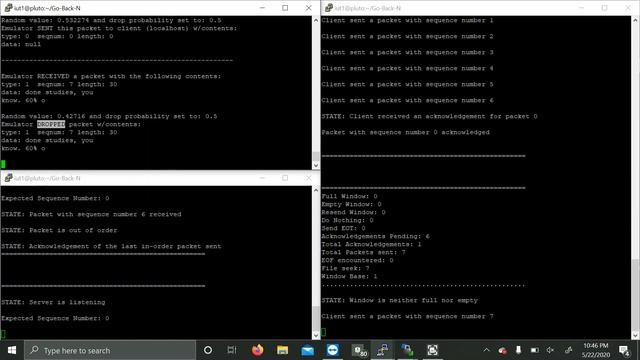Viewport: 640px width, 360px height.
Task: Click 'EOF encountered: 0' line
Action: [358, 260]
